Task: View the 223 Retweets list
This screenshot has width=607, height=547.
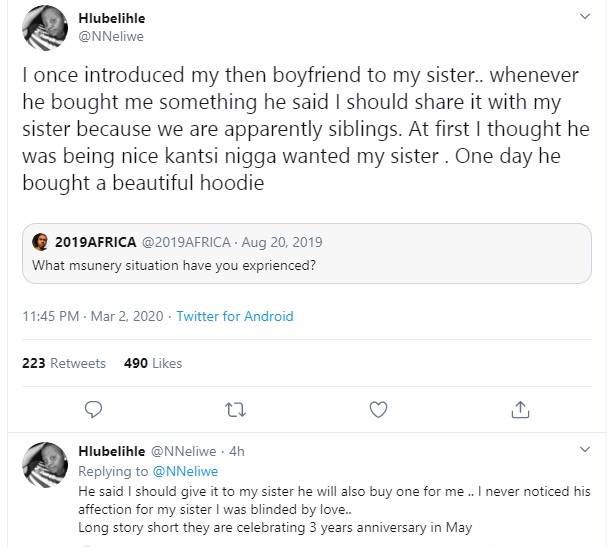Action: 64,363
